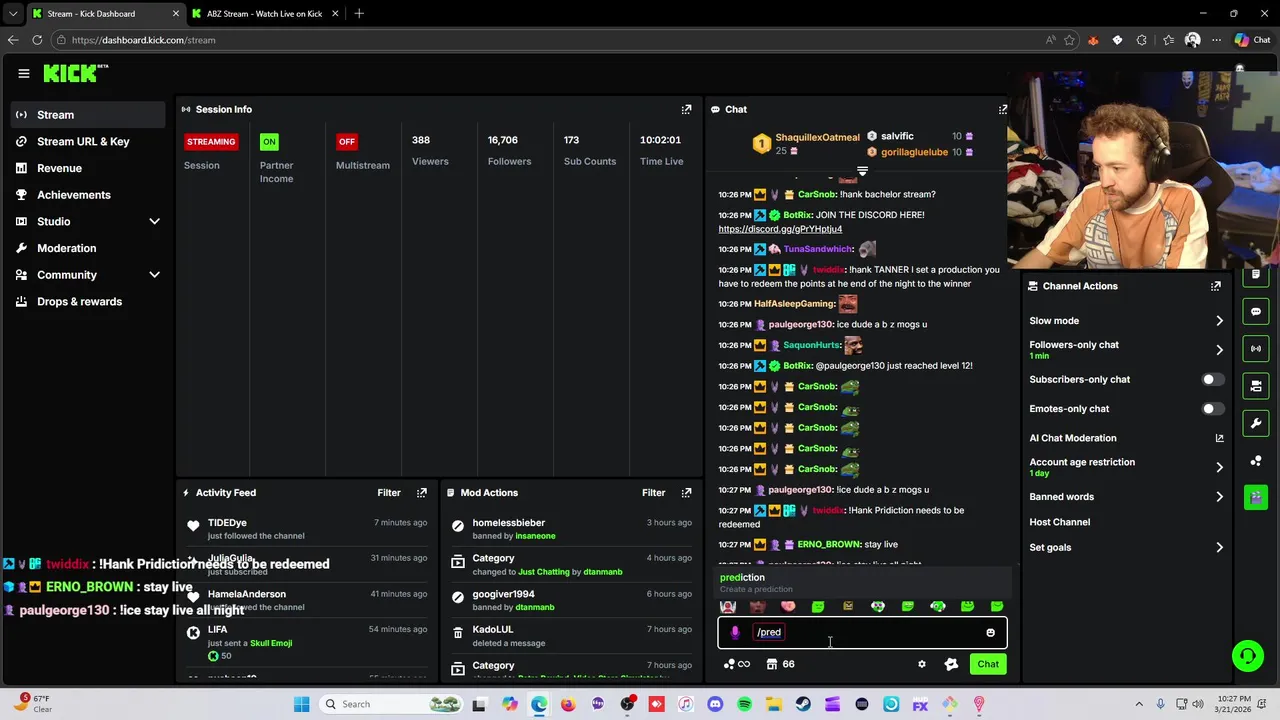Open Steam from the taskbar
This screenshot has width=1280, height=720.
click(x=803, y=704)
